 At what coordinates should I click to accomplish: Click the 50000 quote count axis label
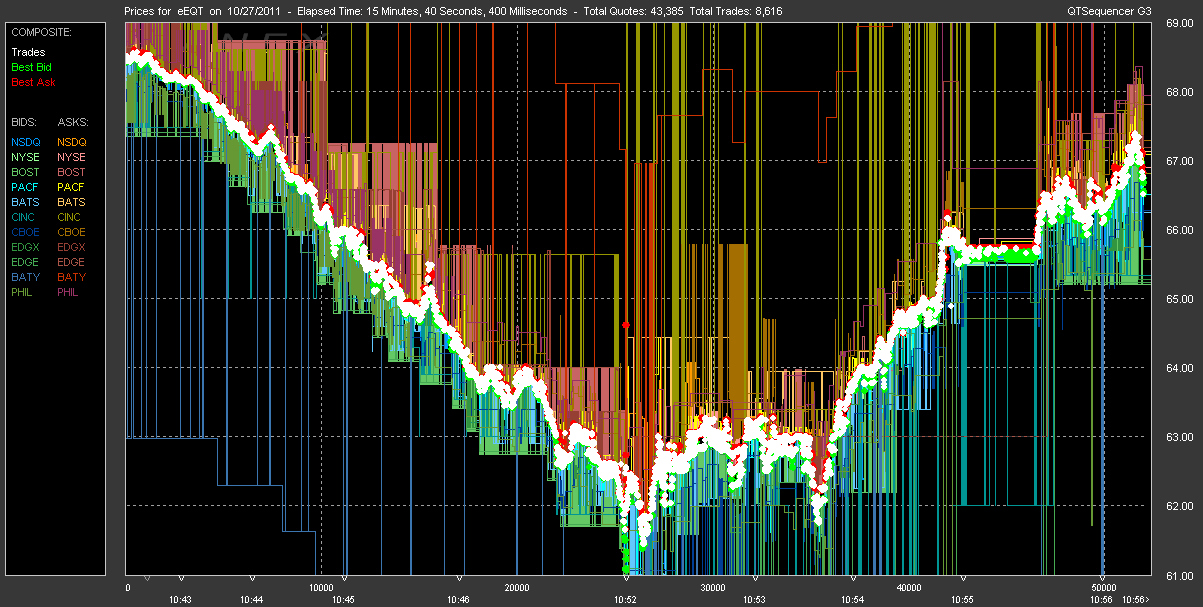point(1104,588)
